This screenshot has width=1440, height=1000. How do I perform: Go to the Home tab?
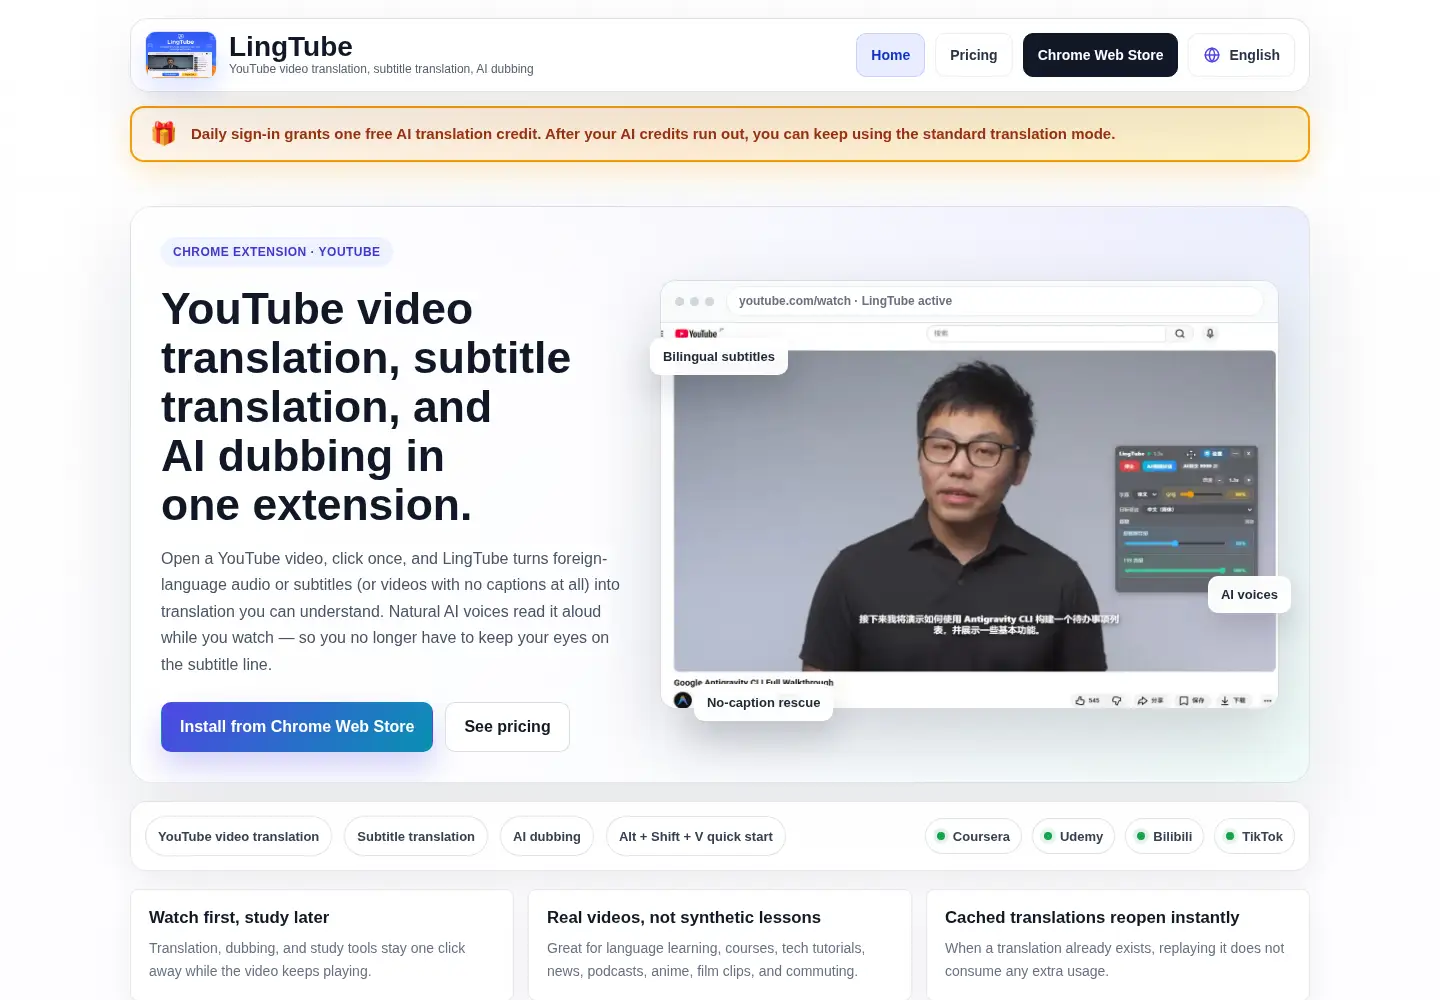890,55
